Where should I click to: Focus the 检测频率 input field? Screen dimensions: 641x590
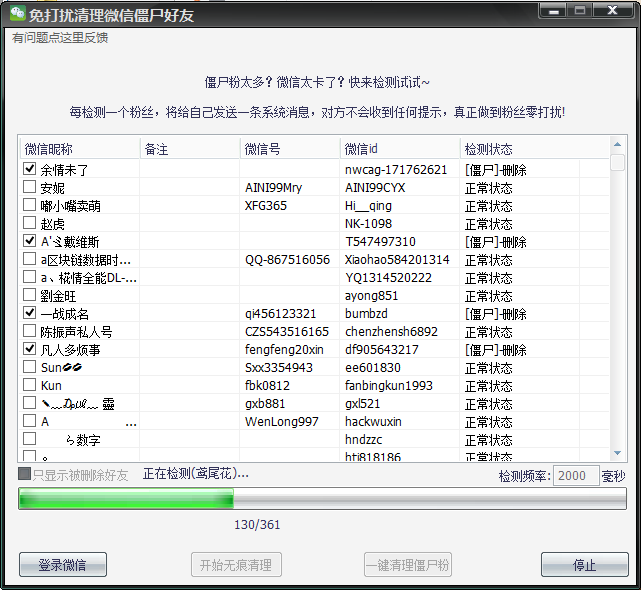coord(575,476)
